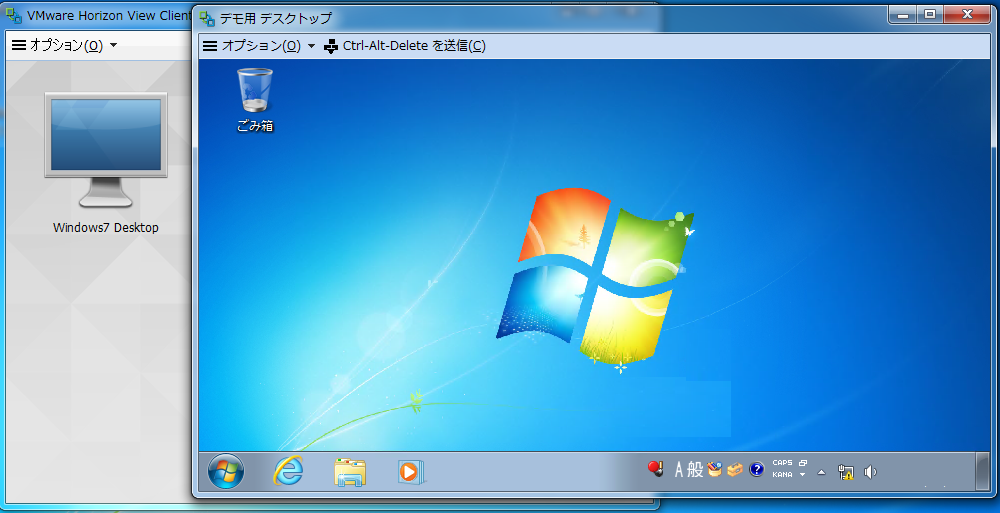Click the 般 conversion mode indicator
Screen dimensions: 1000x513
click(x=695, y=470)
